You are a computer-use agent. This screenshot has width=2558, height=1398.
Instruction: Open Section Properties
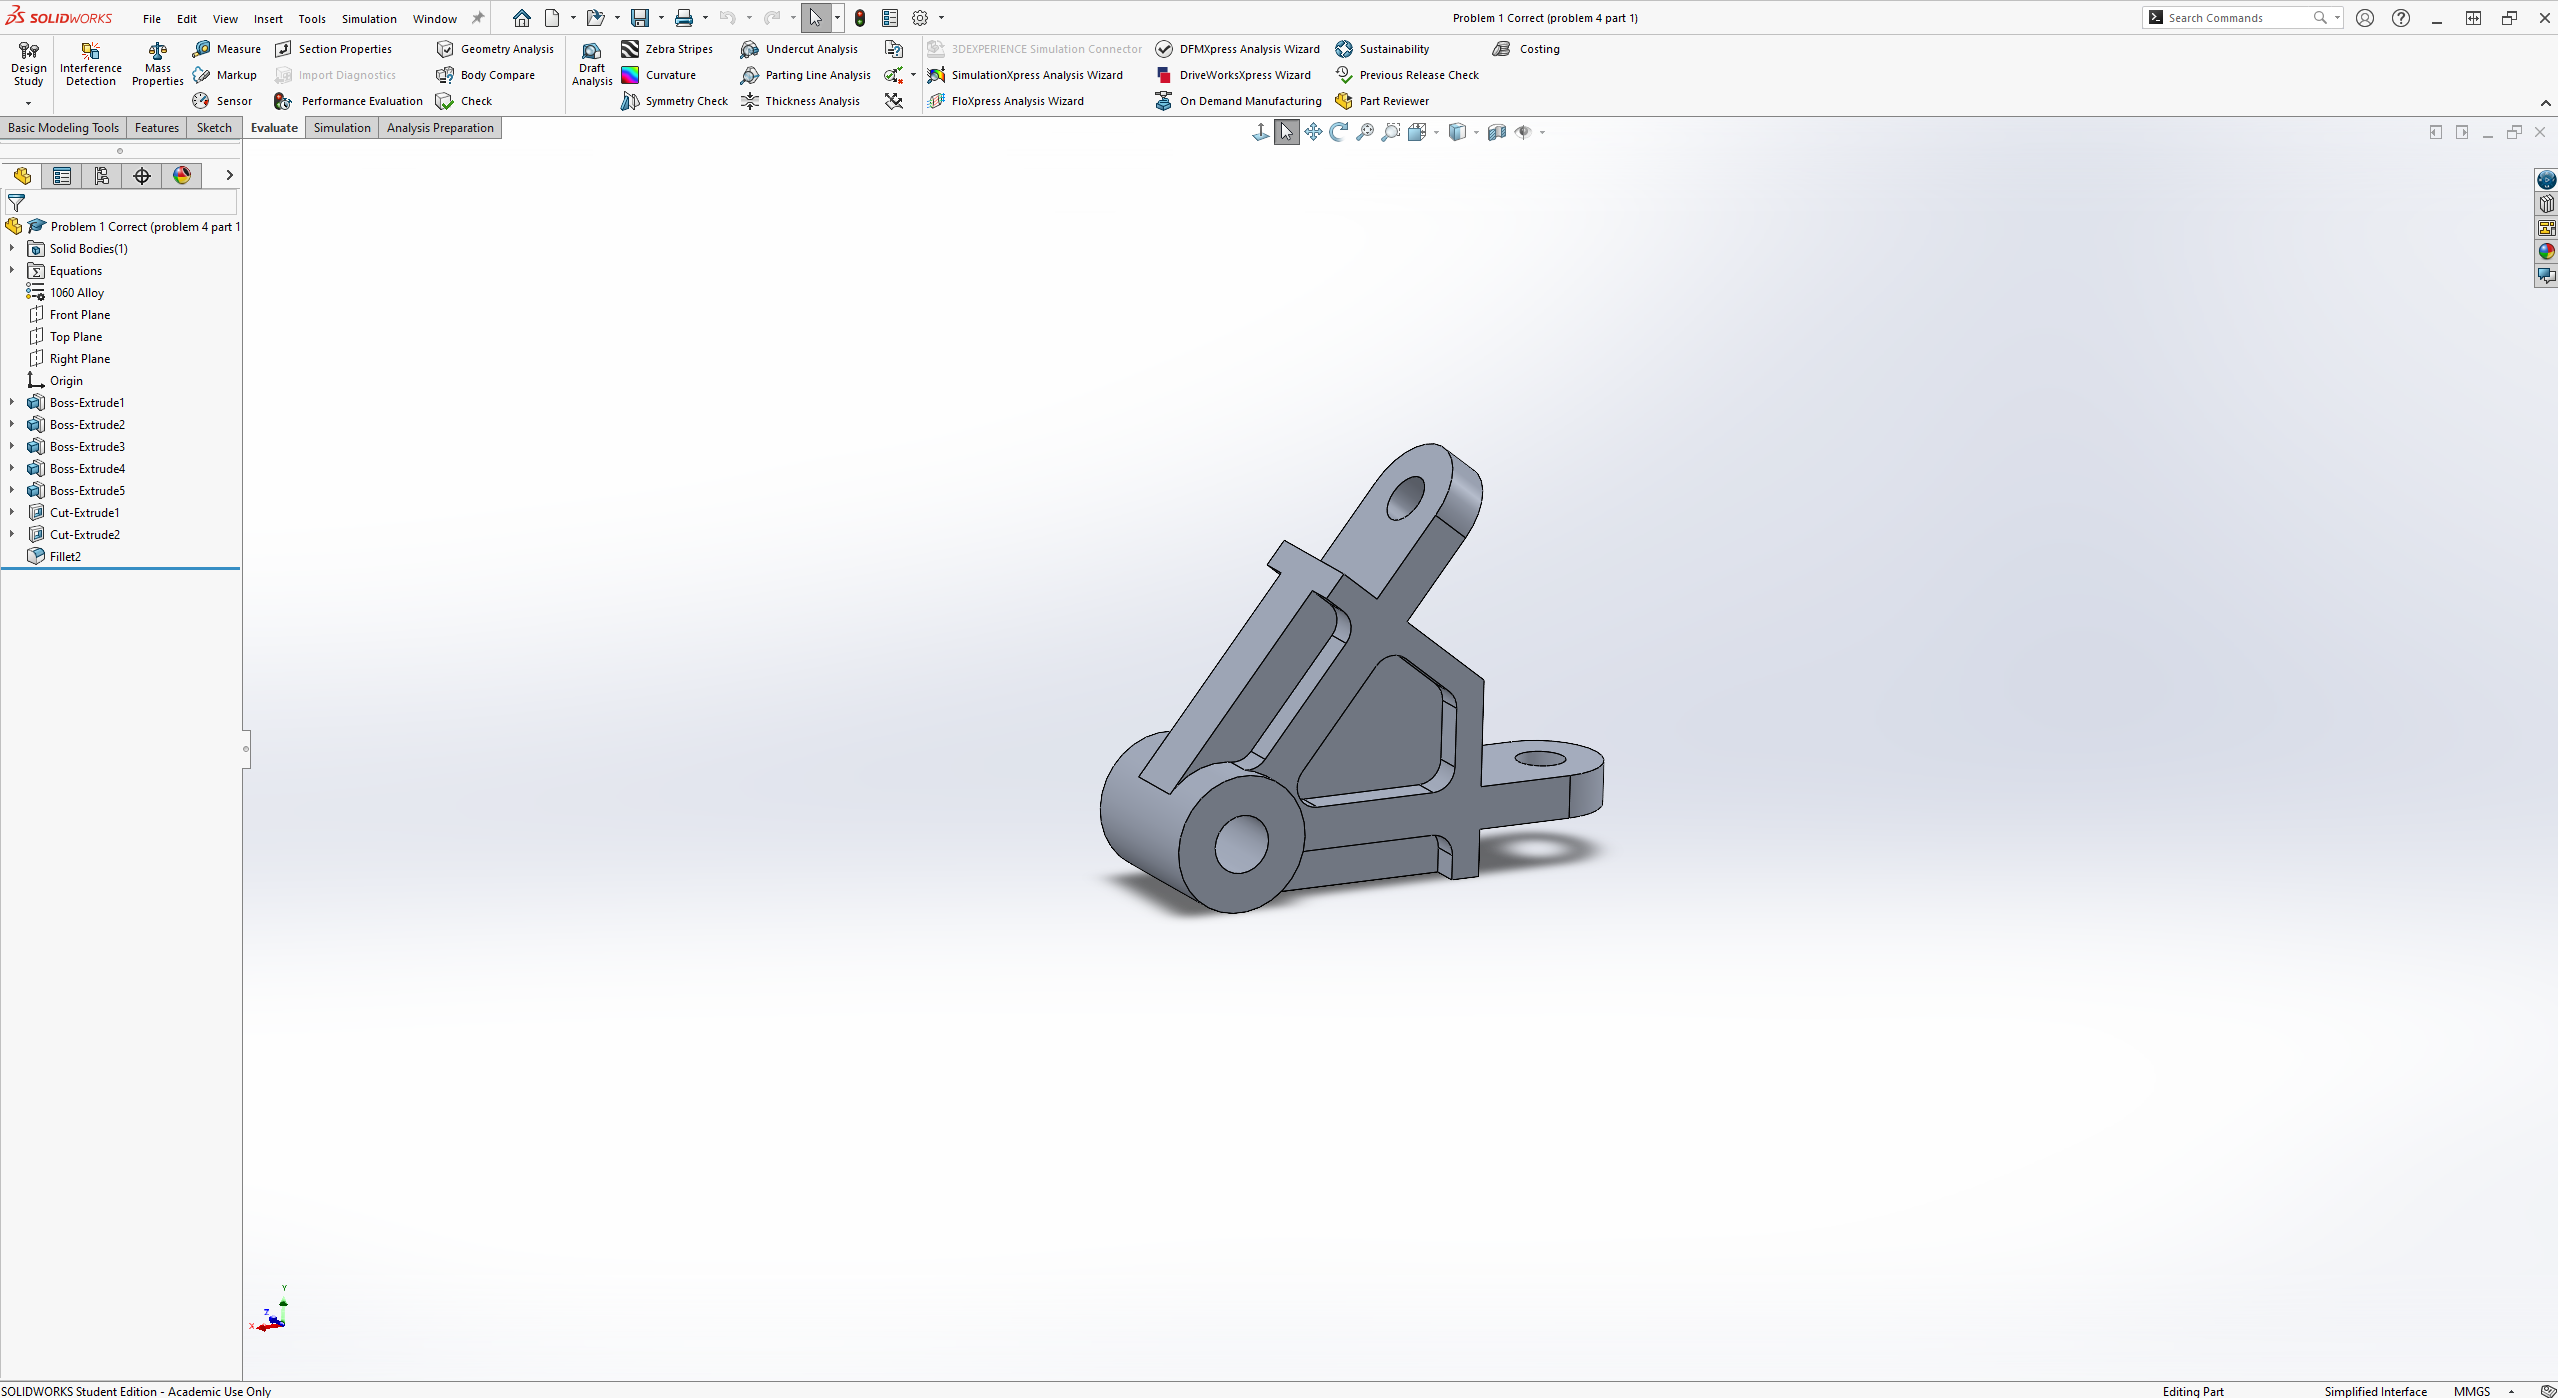click(334, 49)
